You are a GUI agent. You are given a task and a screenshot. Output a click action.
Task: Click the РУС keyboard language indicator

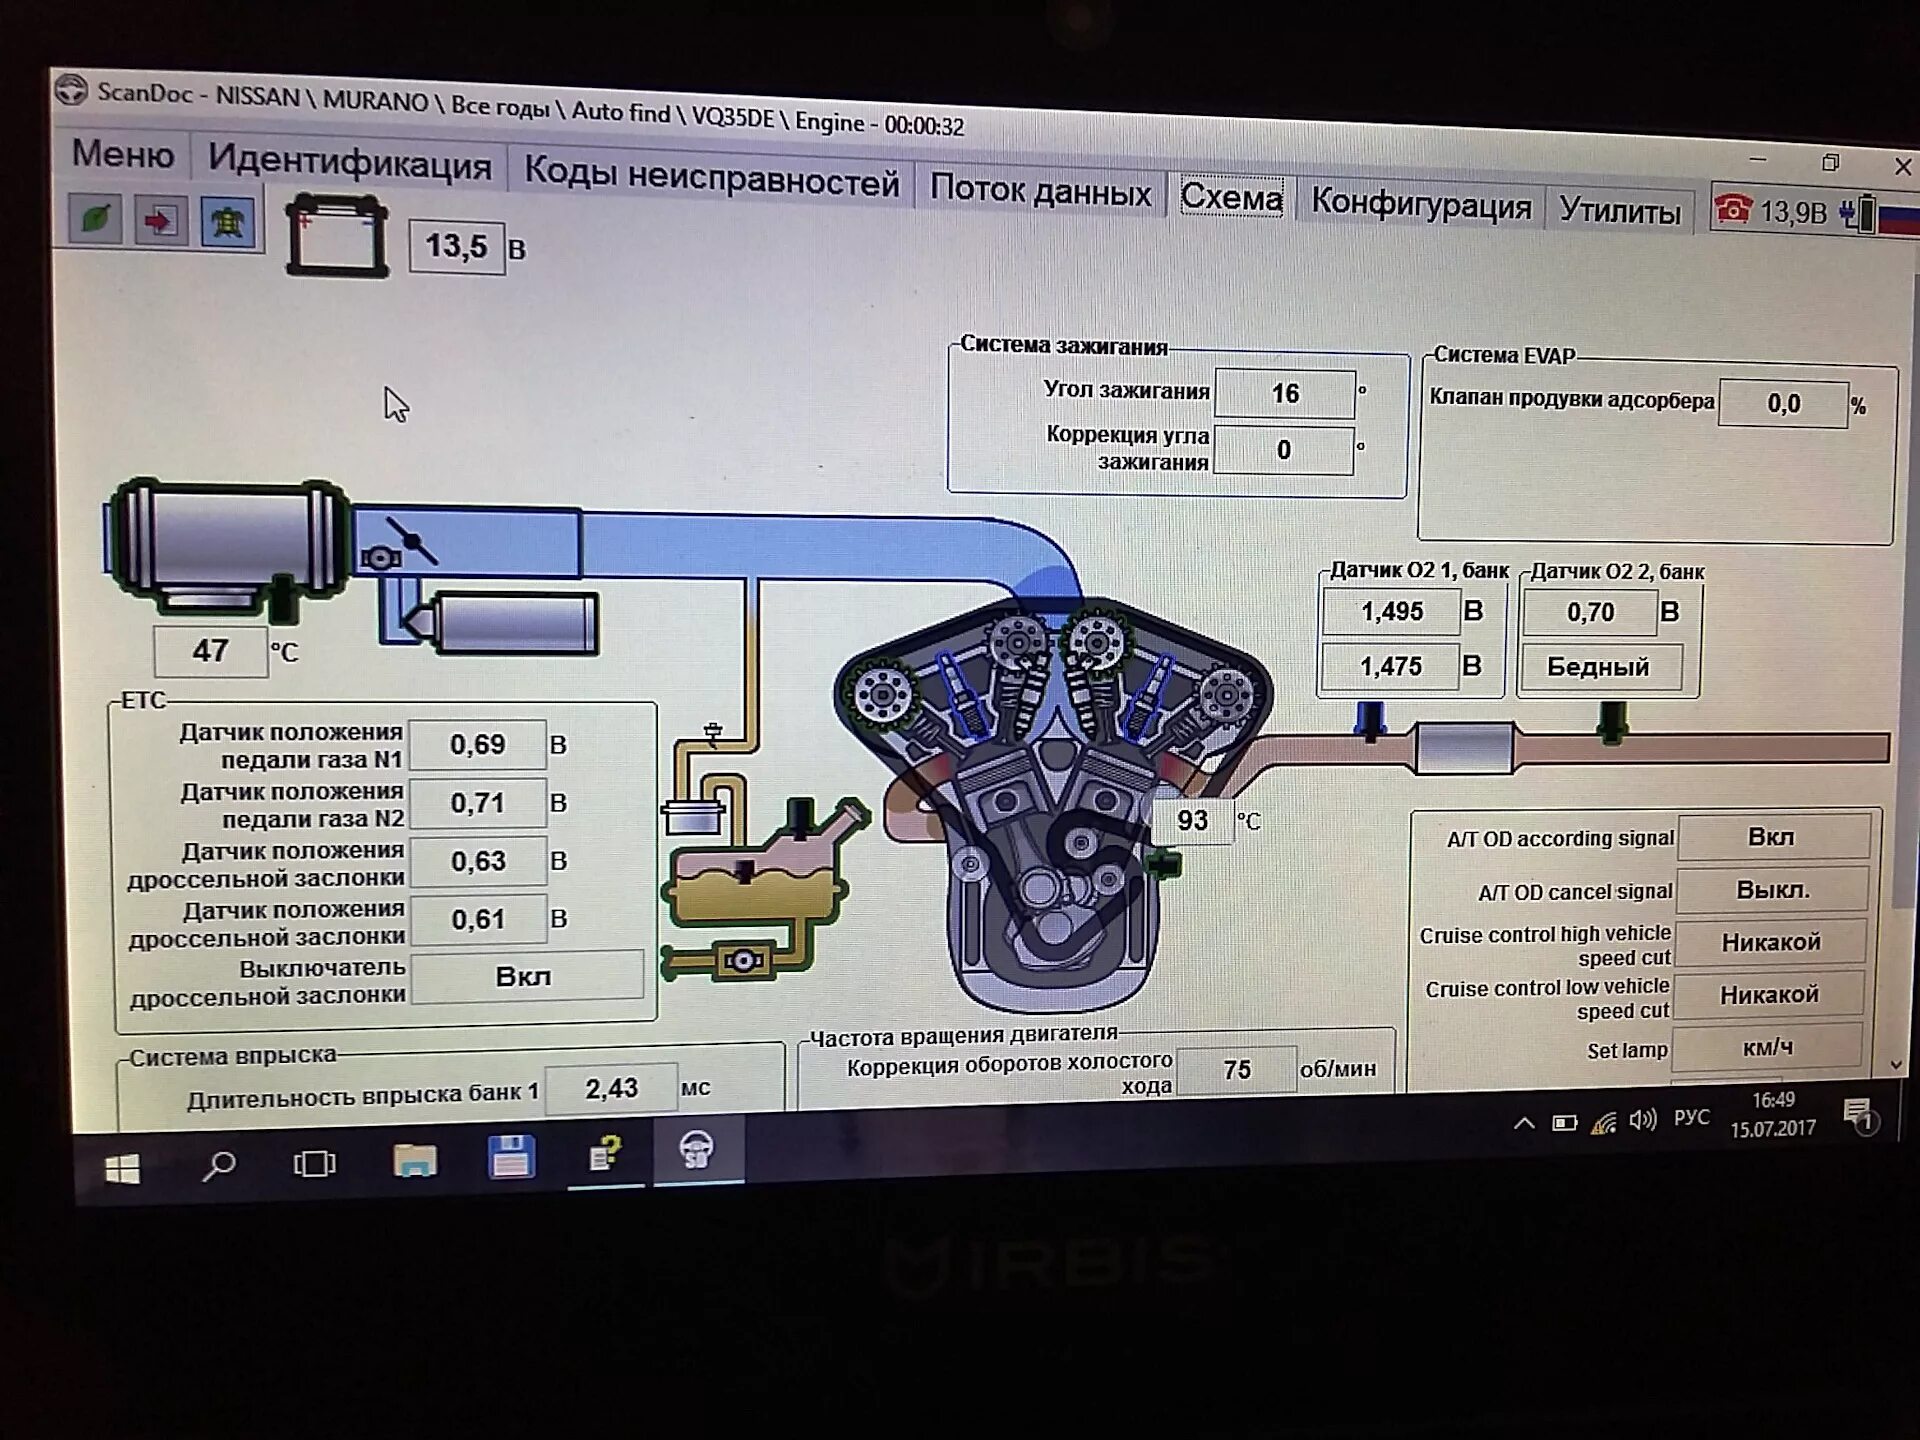pyautogui.click(x=1691, y=1117)
